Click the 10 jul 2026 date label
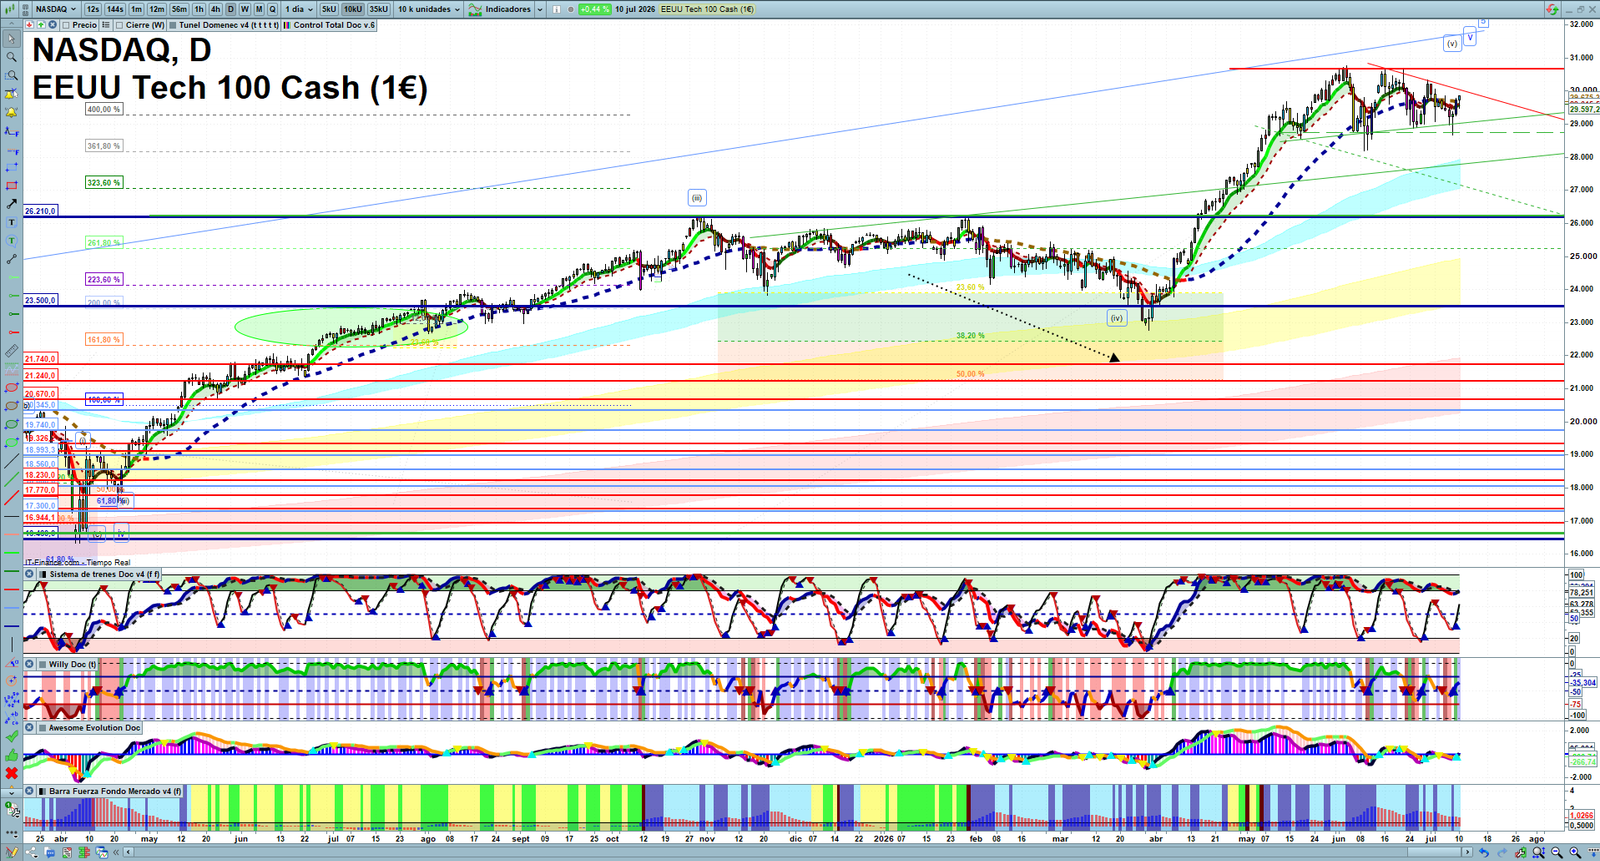The width and height of the screenshot is (1600, 861). 635,9
